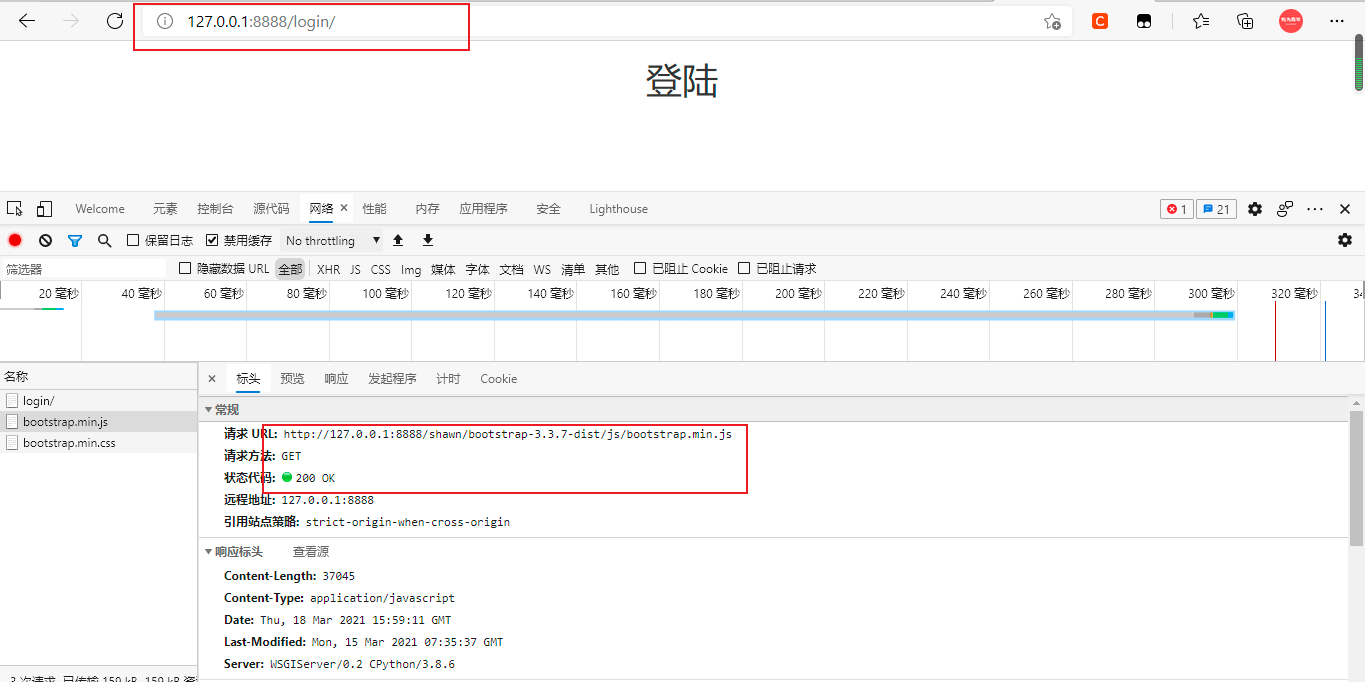Open the 控制台 tab

(x=215, y=209)
